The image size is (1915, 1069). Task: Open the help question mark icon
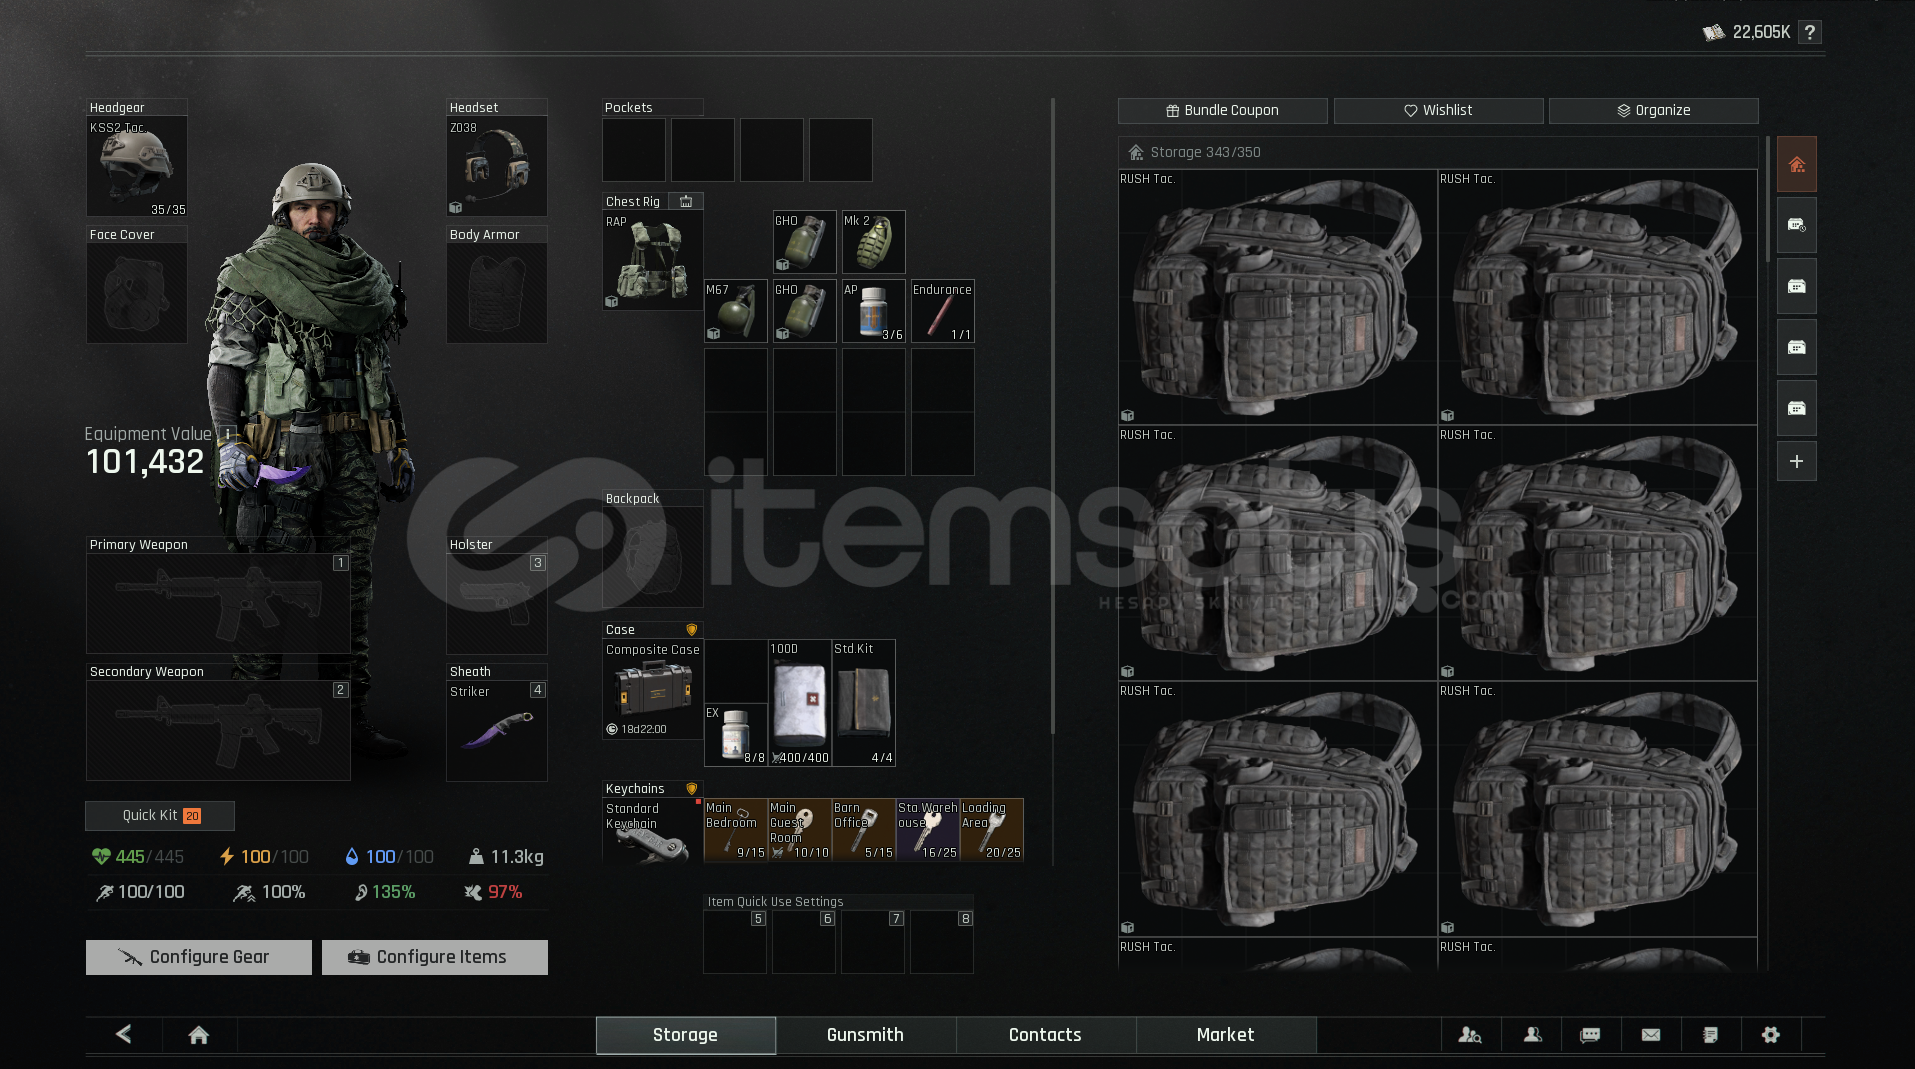pyautogui.click(x=1809, y=32)
